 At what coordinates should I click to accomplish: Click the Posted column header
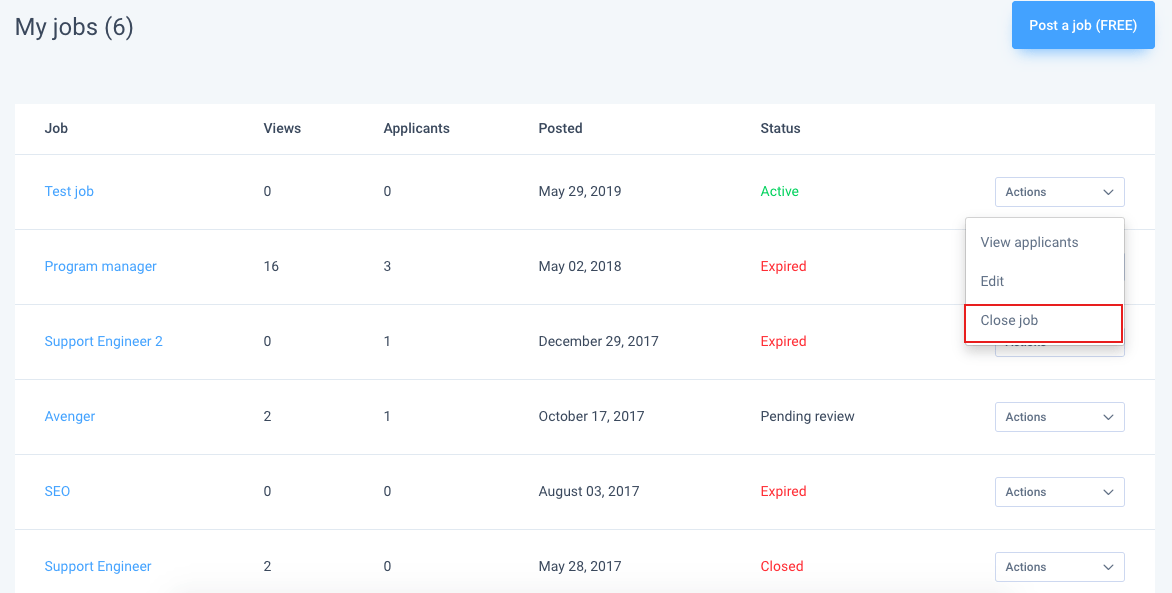click(560, 128)
